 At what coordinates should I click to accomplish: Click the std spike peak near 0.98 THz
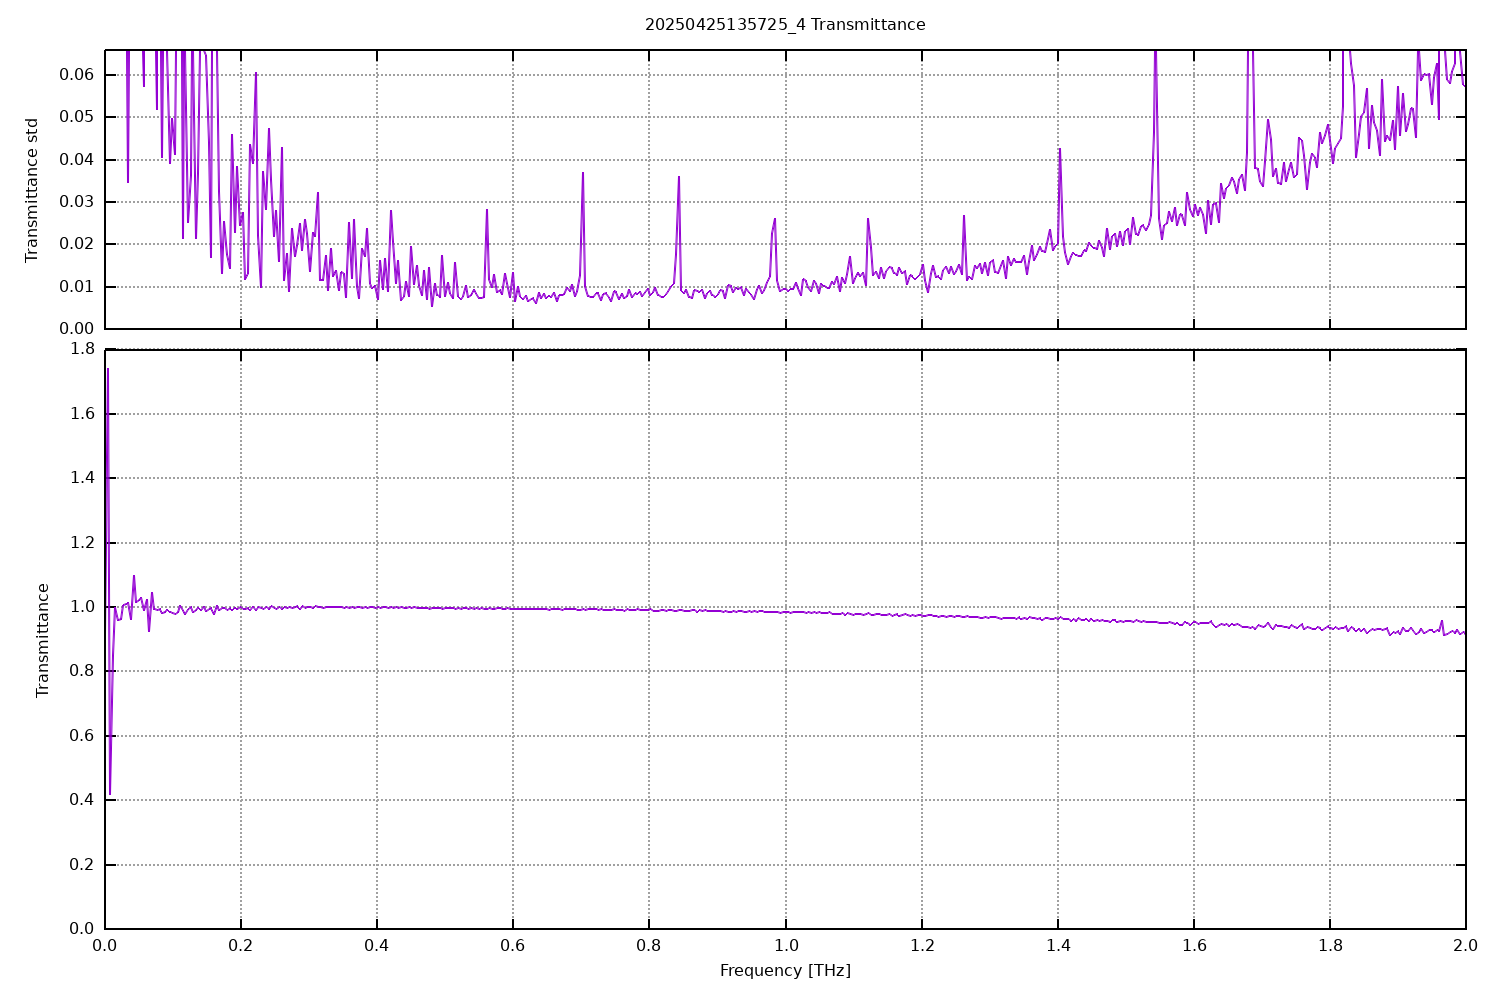pyautogui.click(x=774, y=219)
